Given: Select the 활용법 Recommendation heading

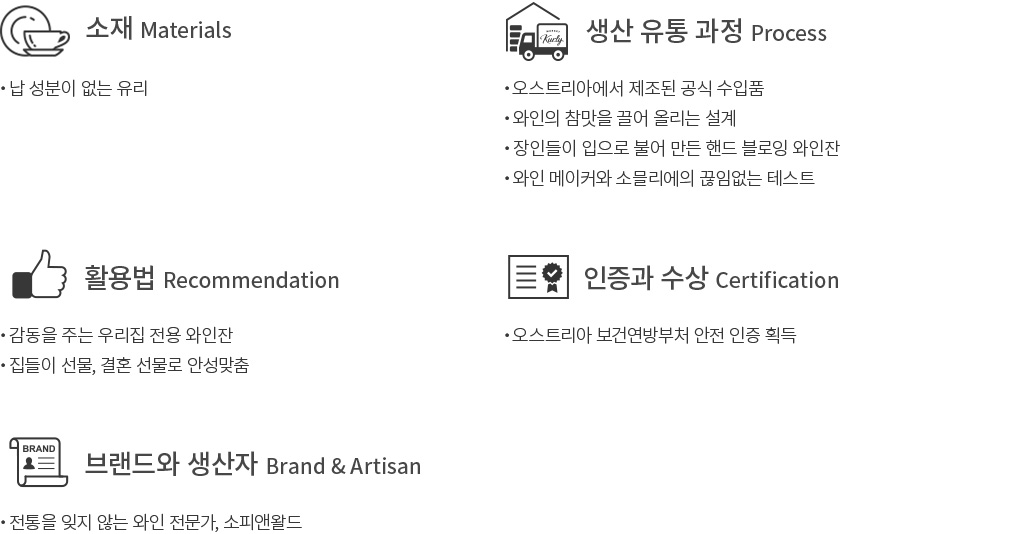Looking at the screenshot, I should coord(212,279).
